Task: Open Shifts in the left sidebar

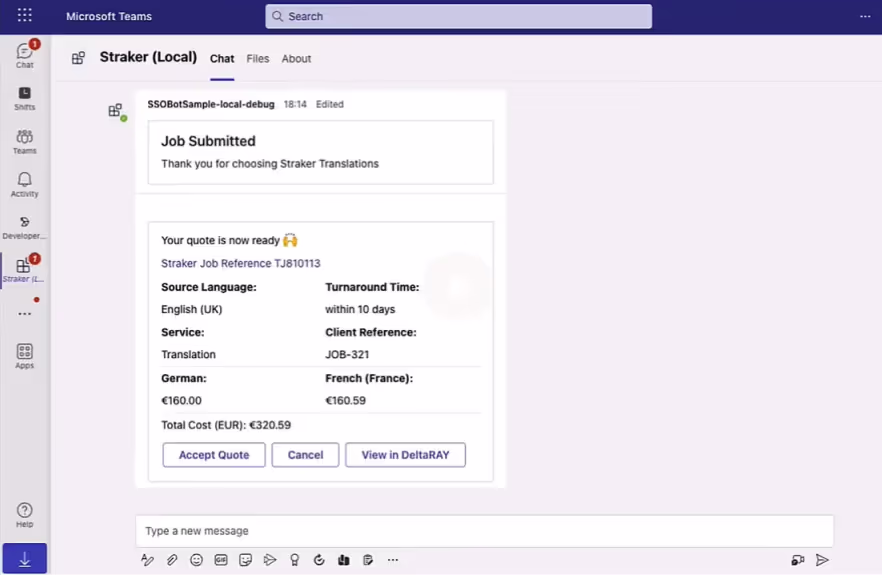Action: point(25,98)
